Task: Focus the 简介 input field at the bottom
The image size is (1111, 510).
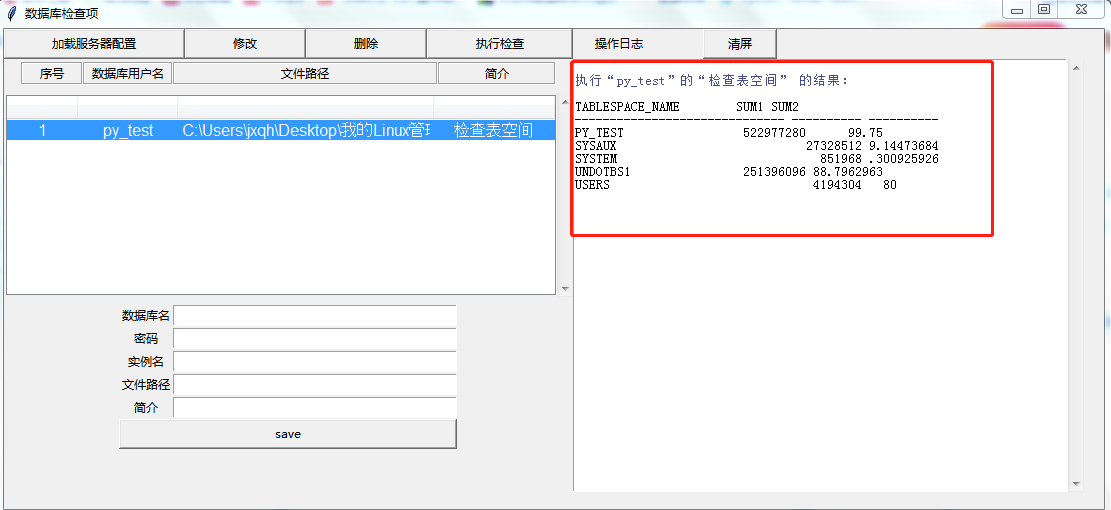Action: (x=315, y=407)
